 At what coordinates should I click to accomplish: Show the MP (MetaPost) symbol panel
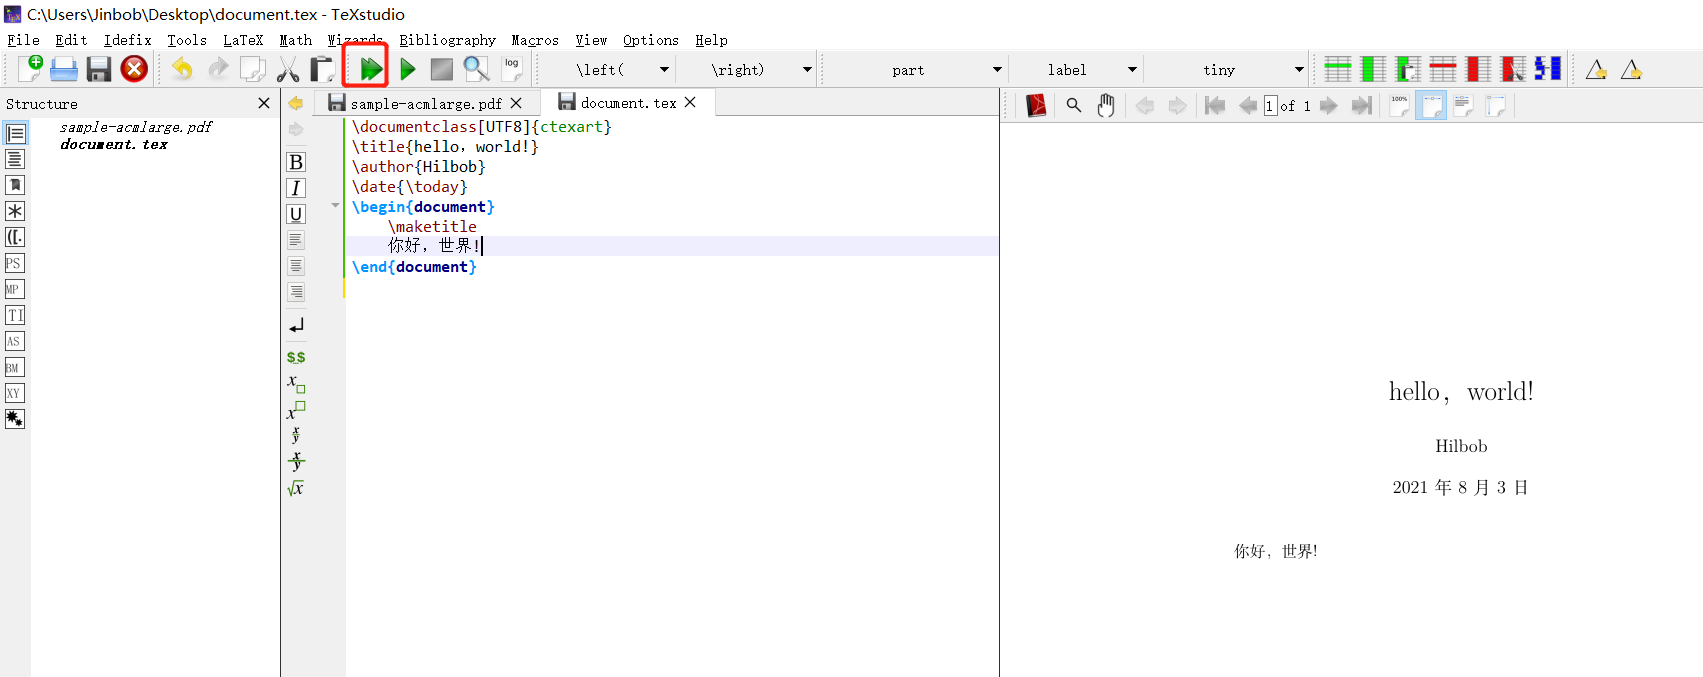pyautogui.click(x=14, y=289)
